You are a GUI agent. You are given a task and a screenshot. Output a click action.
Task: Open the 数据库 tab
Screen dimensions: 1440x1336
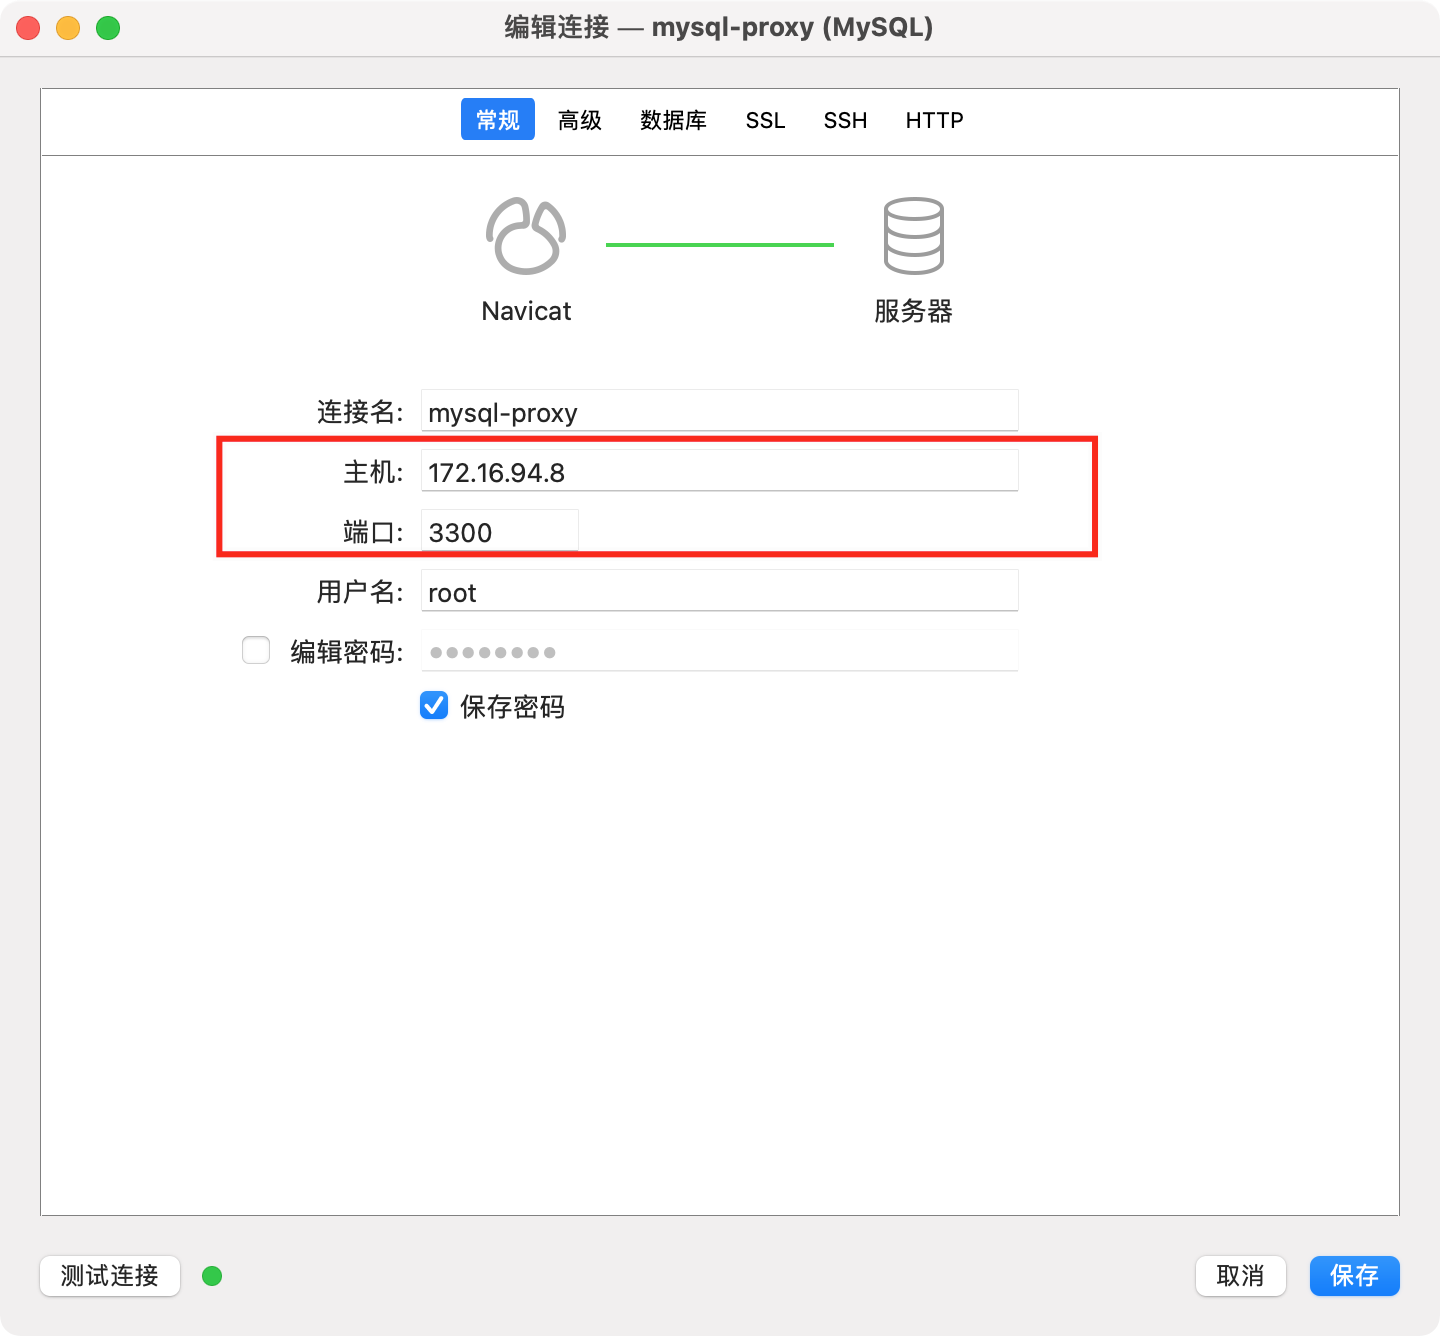click(x=673, y=120)
